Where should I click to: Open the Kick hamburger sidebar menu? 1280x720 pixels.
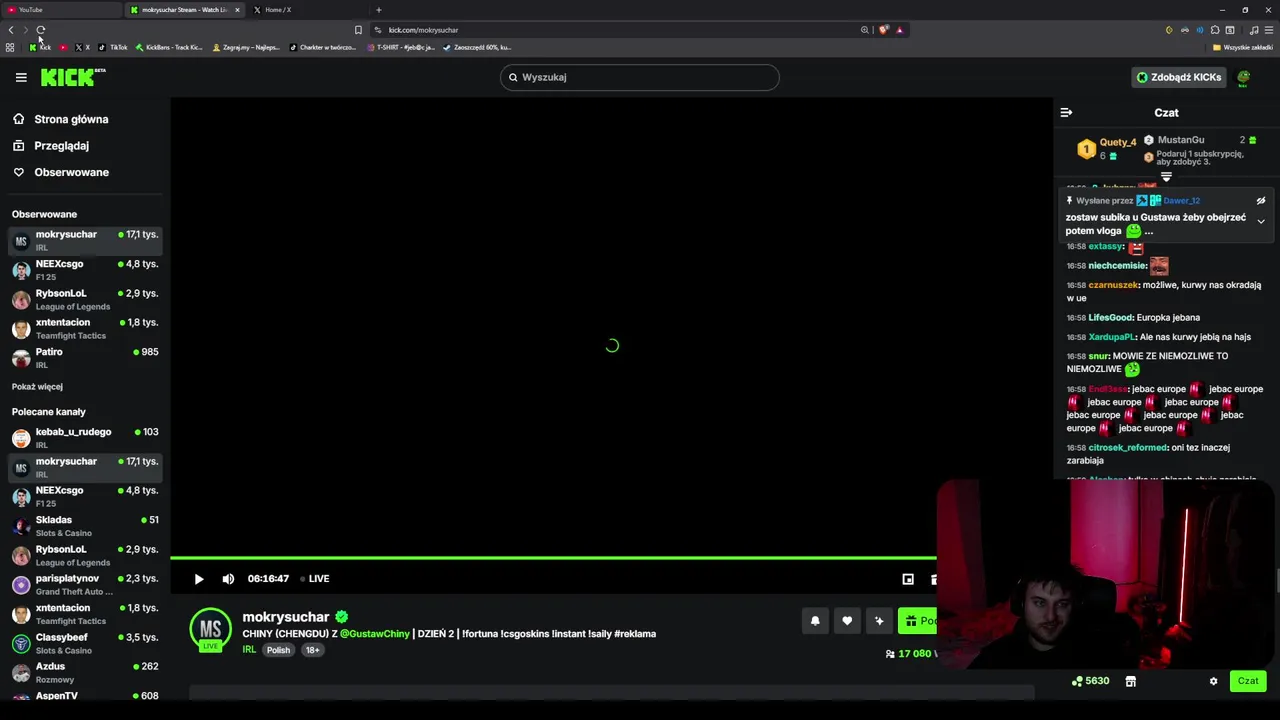click(x=21, y=77)
